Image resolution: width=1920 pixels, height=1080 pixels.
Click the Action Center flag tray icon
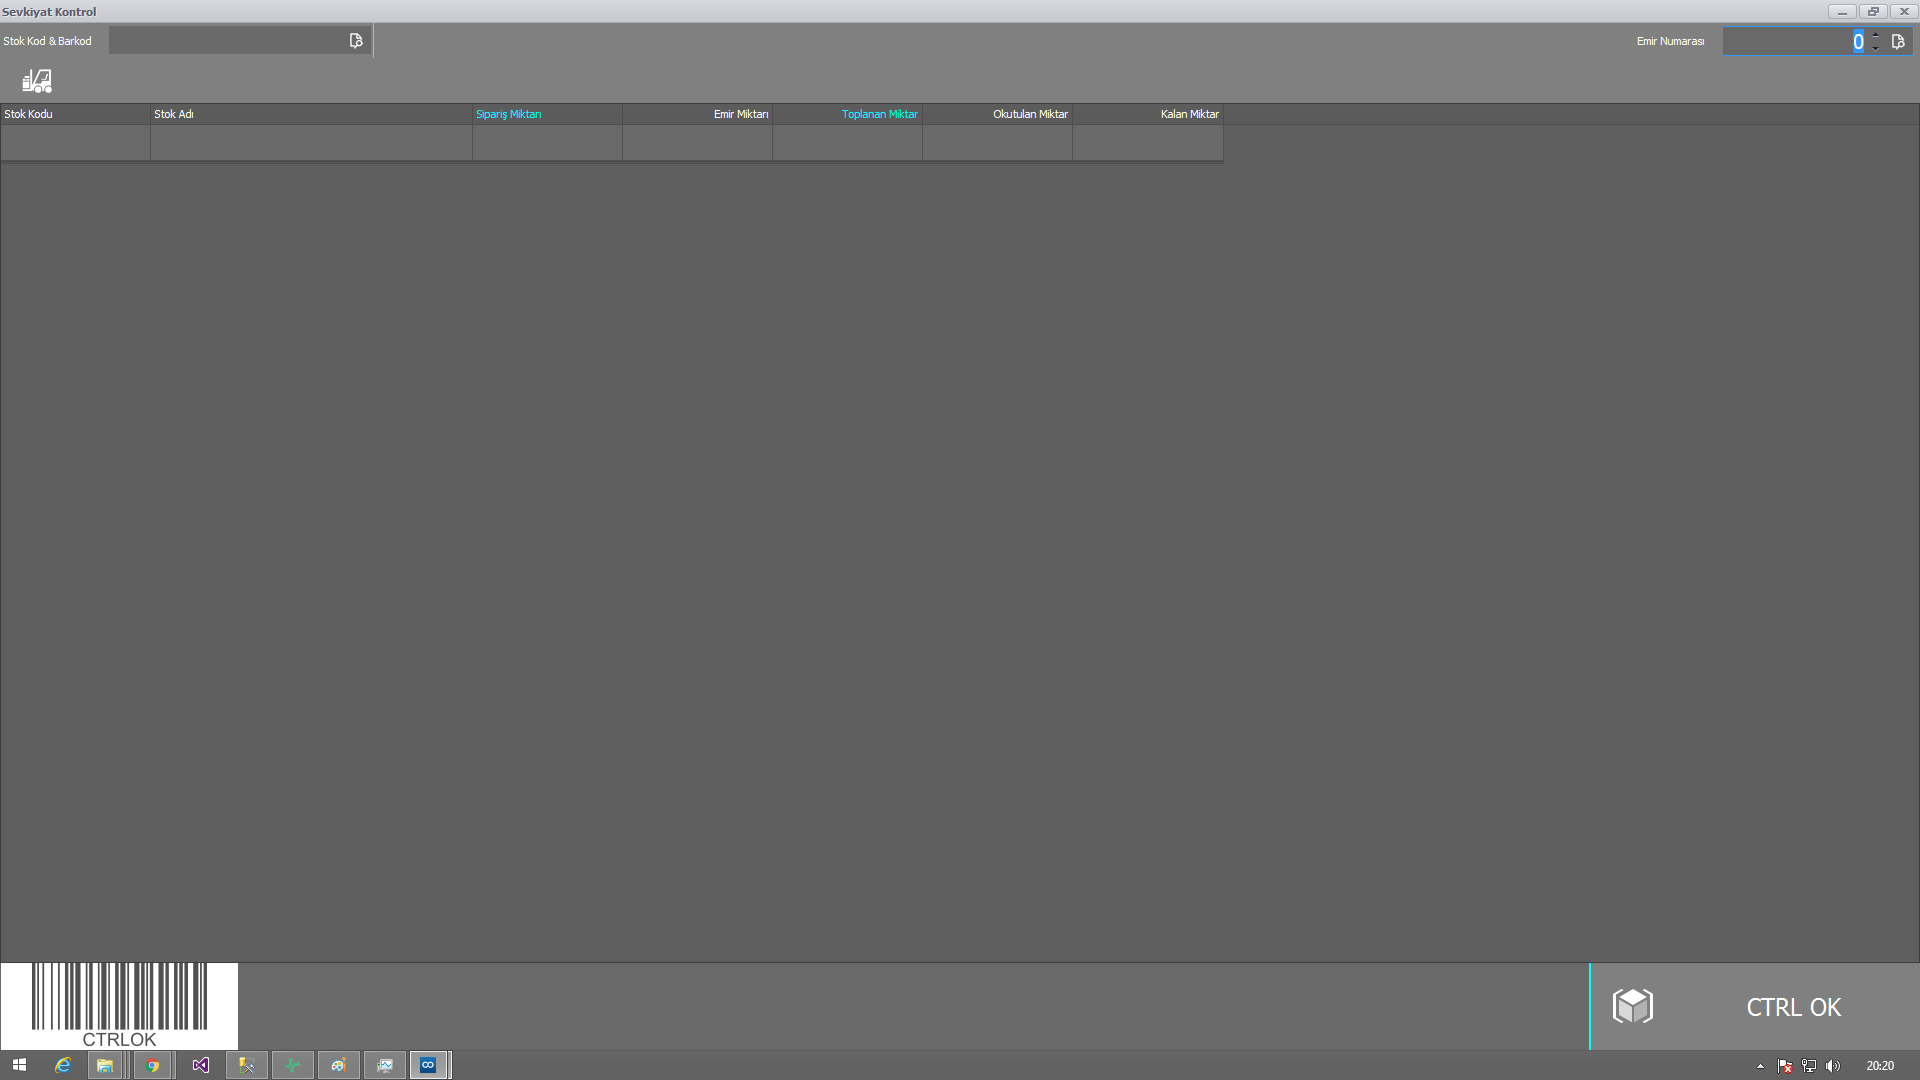pos(1785,1066)
